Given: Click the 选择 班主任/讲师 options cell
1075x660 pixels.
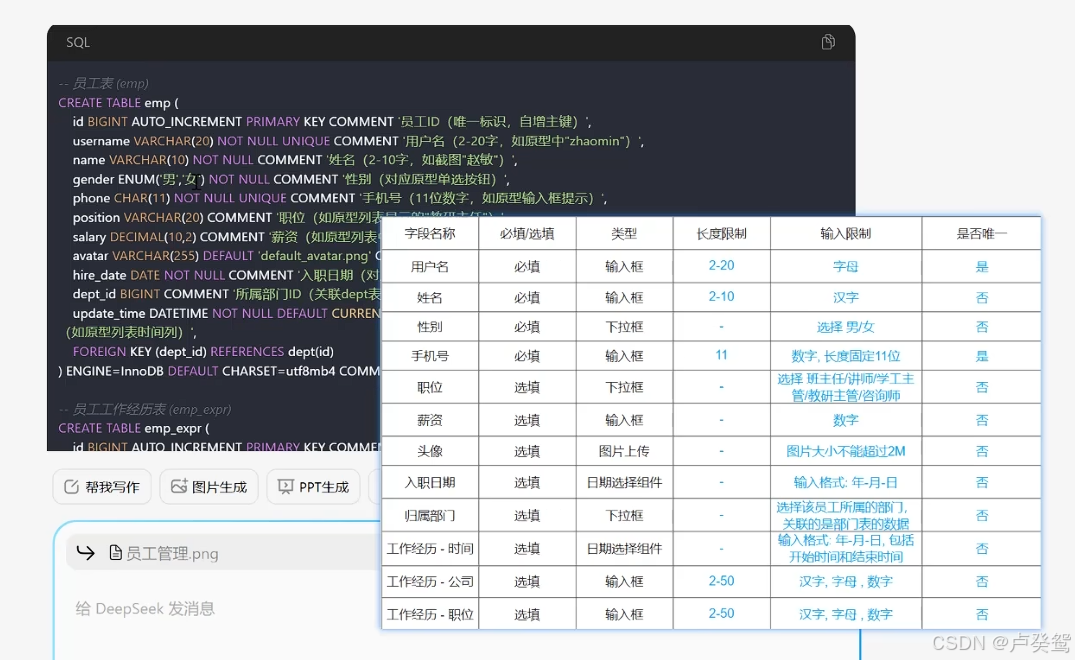Looking at the screenshot, I should click(845, 387).
